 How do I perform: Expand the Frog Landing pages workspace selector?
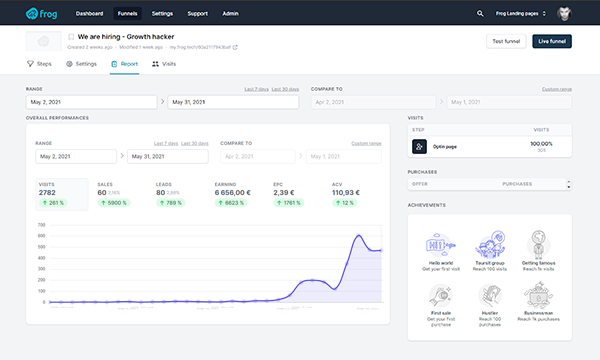click(x=521, y=14)
